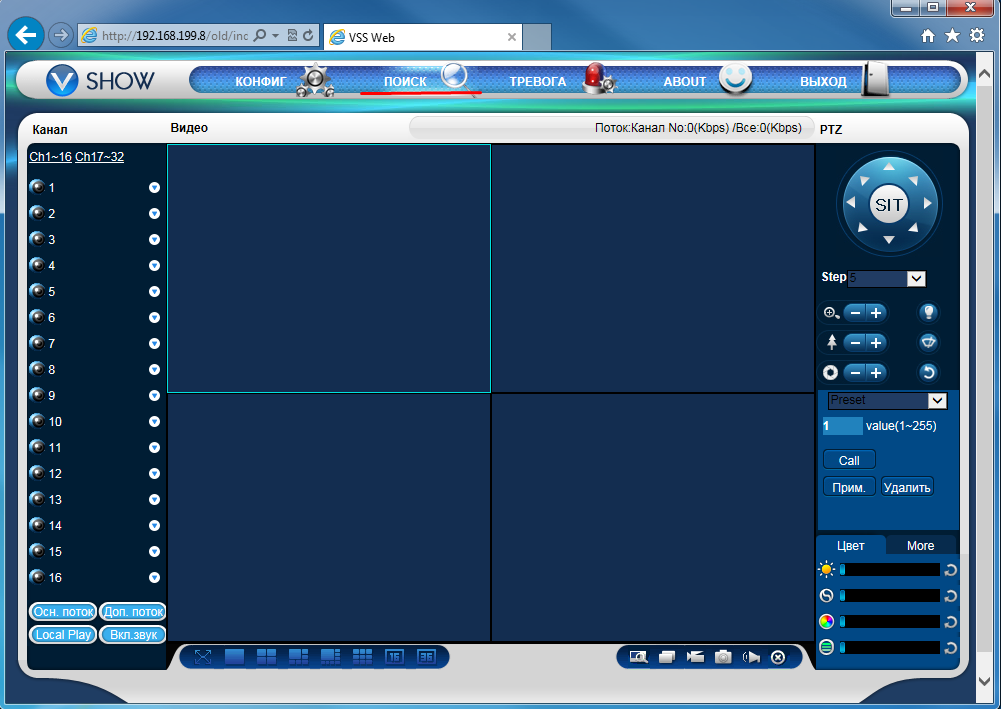
Task: Open the Step dropdown
Action: 916,278
